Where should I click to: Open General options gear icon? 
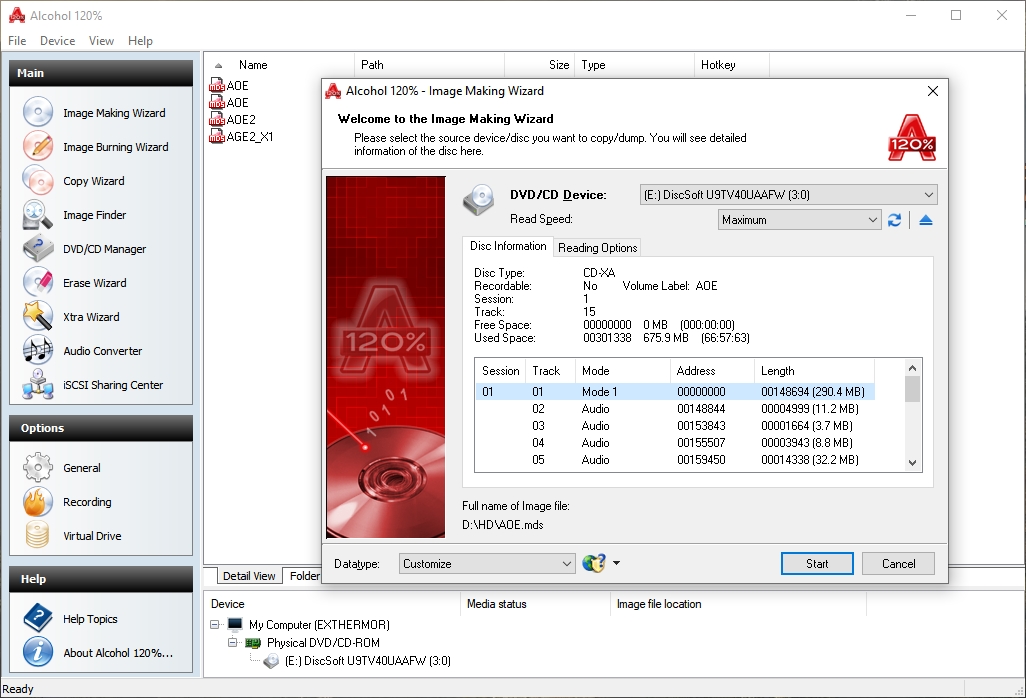[x=38, y=467]
